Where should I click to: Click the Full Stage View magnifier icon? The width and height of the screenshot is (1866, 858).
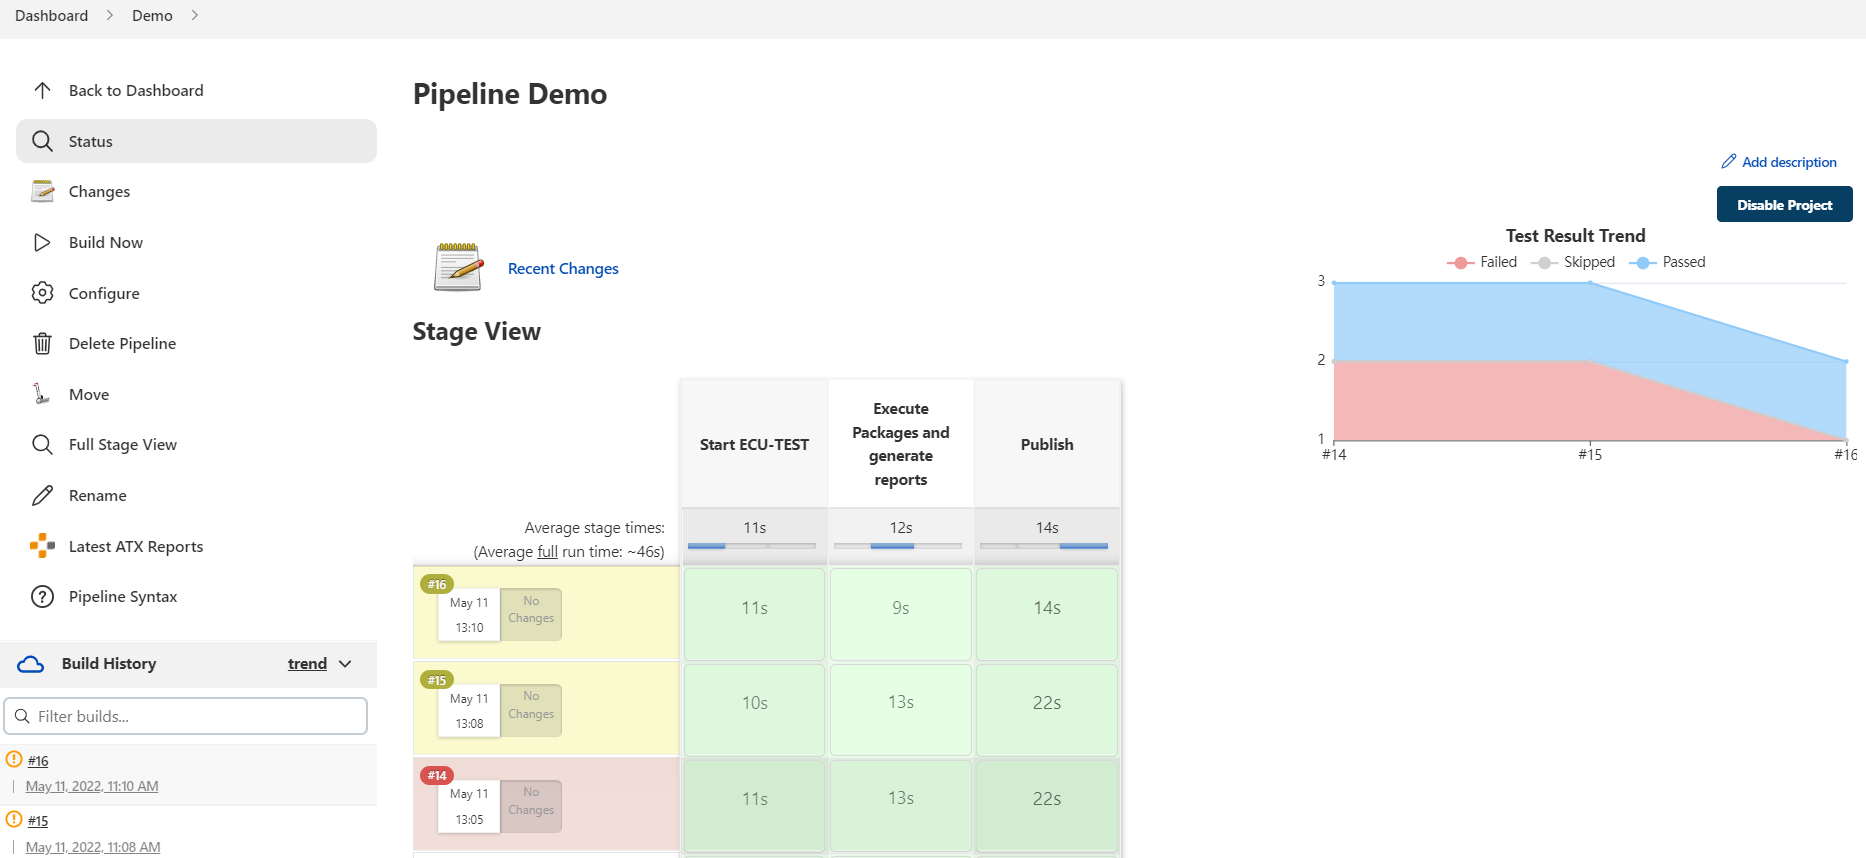point(42,444)
